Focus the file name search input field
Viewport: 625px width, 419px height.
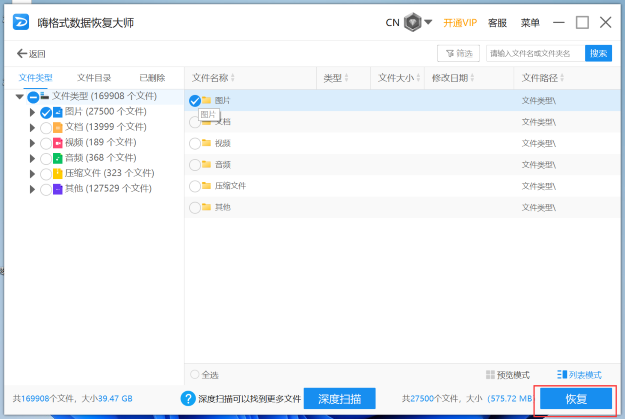(535, 53)
